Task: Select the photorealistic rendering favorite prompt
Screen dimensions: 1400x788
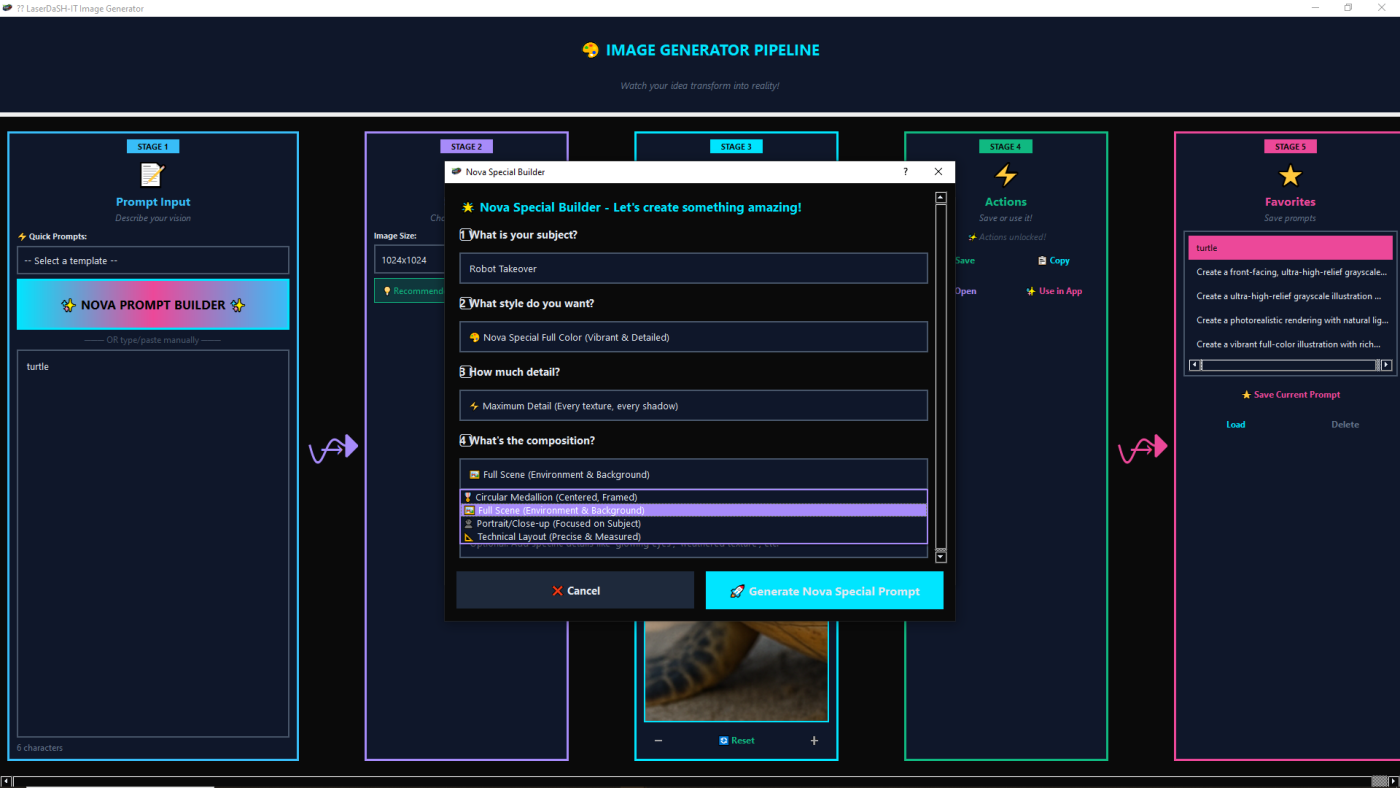Action: (x=1290, y=320)
